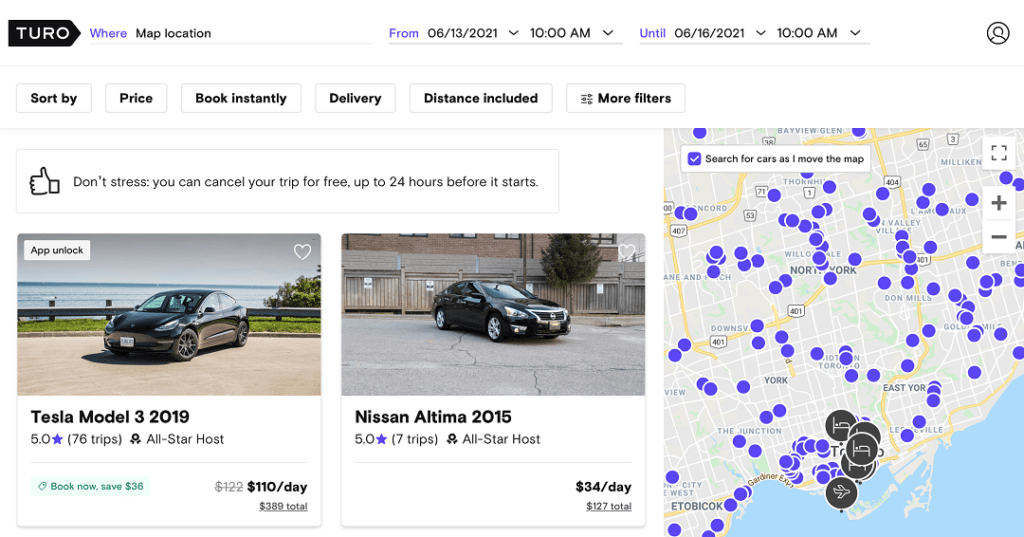Viewport: 1024px width, 537px height.
Task: Click the discount tag icon in Book now badge
Action: click(x=42, y=486)
